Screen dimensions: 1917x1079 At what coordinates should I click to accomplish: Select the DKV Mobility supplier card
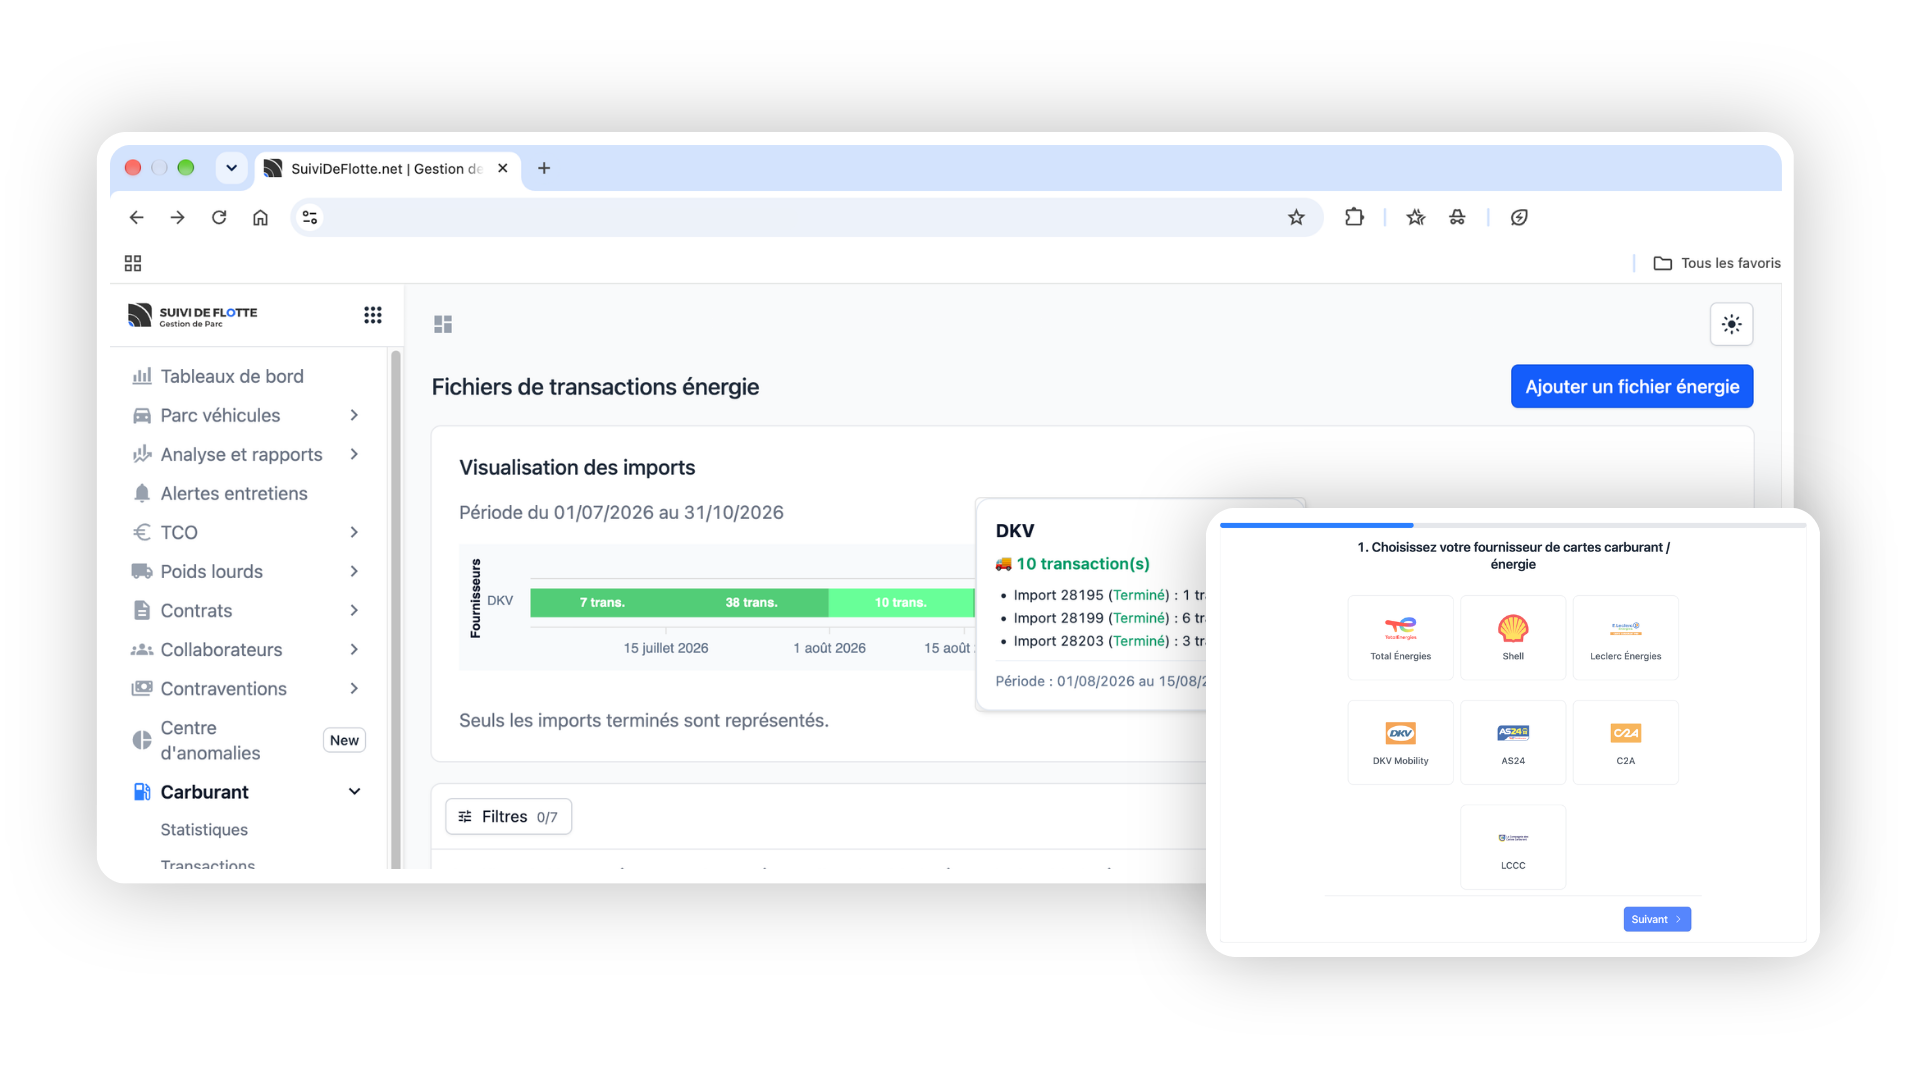pos(1400,742)
